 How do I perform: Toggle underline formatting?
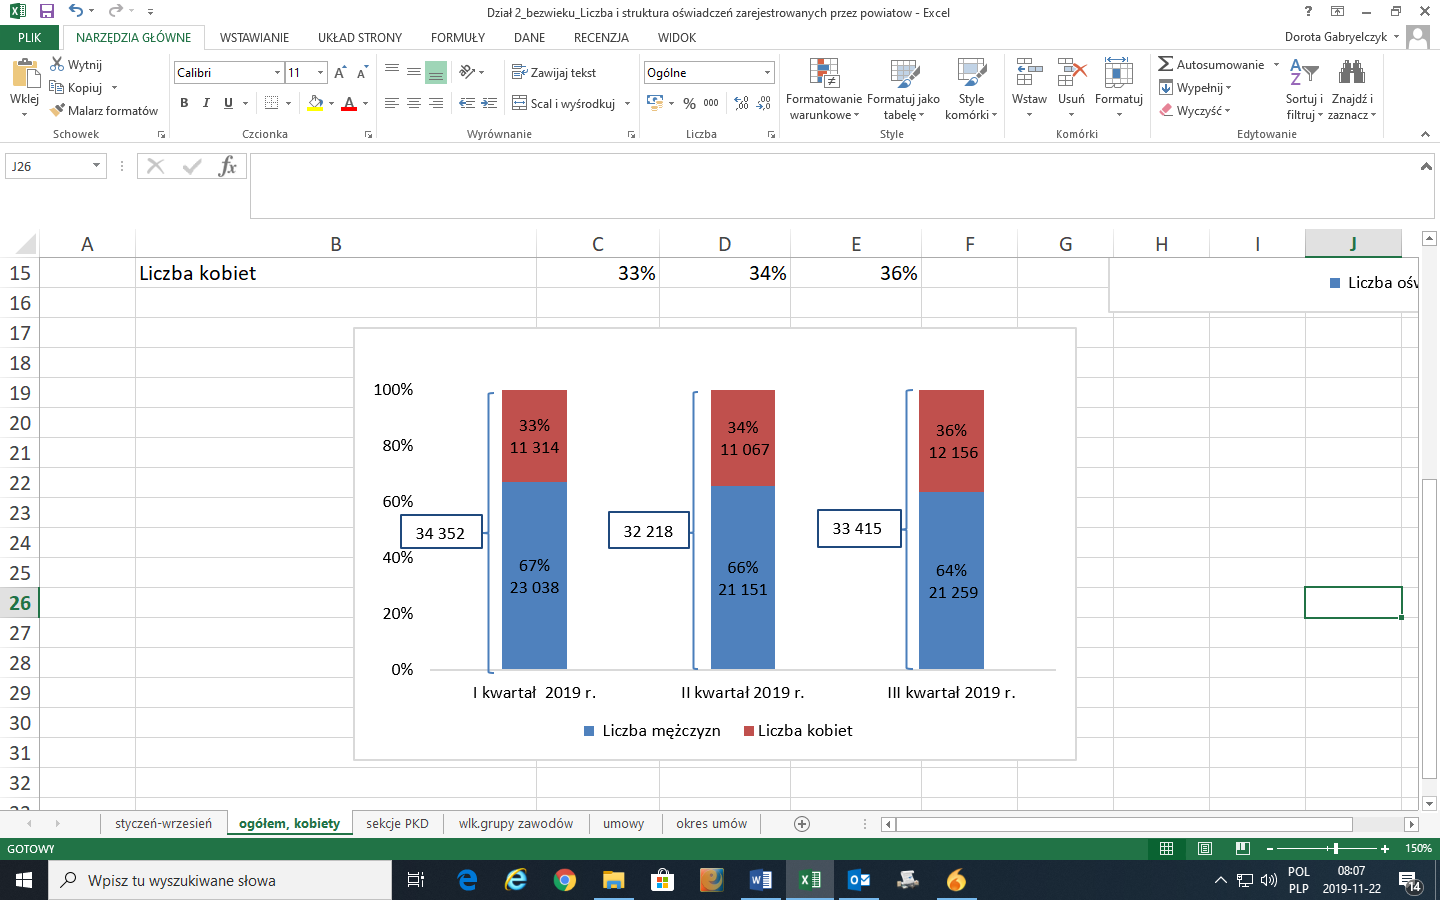(x=228, y=103)
